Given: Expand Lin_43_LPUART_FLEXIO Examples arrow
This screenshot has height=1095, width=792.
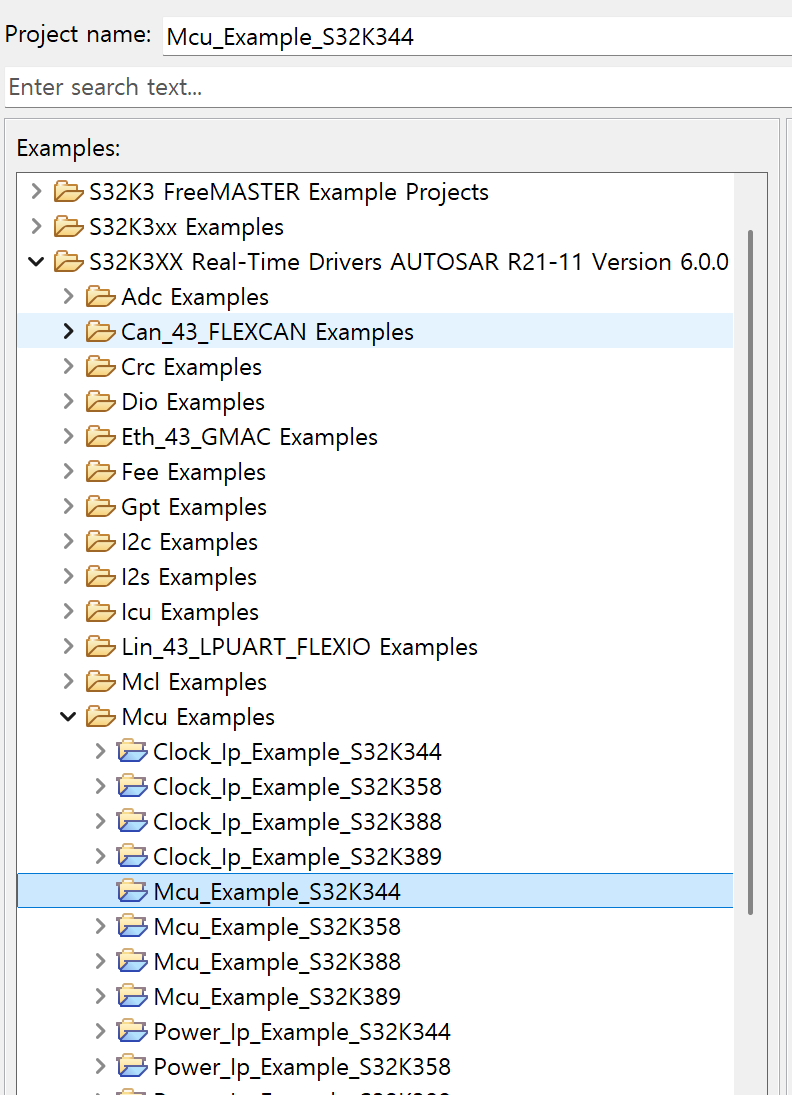Looking at the screenshot, I should (68, 647).
